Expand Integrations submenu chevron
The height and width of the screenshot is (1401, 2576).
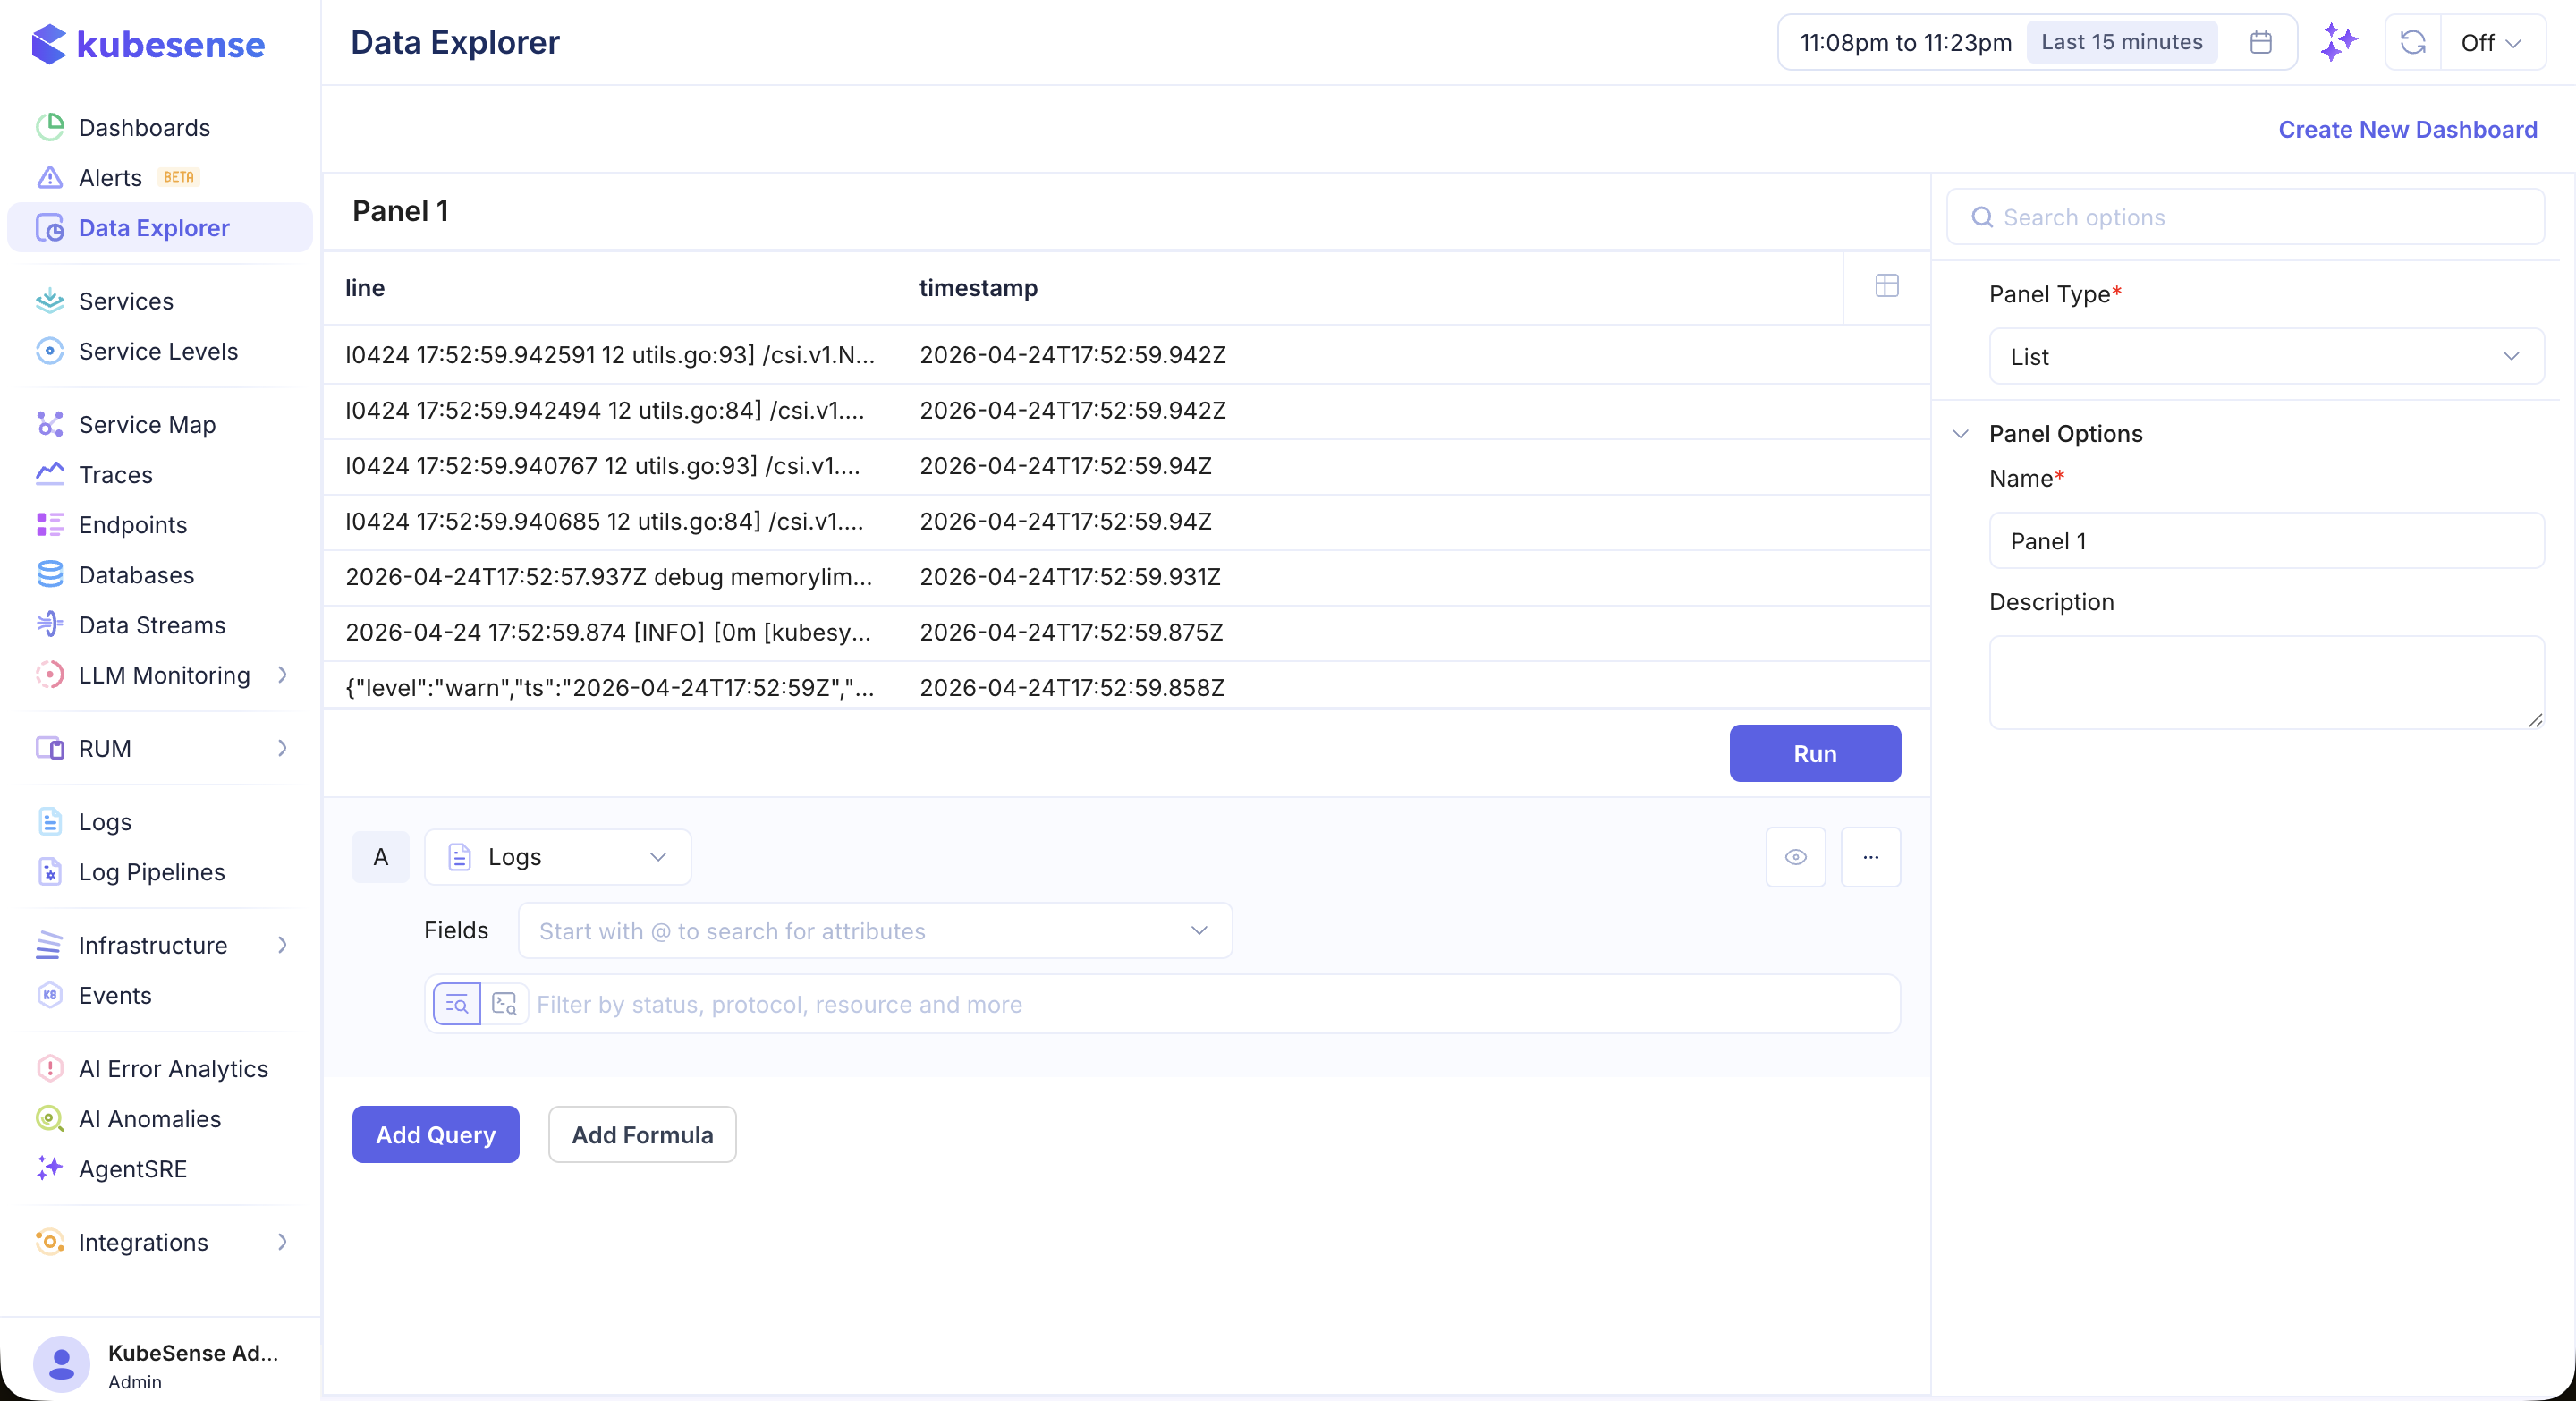pyautogui.click(x=282, y=1241)
